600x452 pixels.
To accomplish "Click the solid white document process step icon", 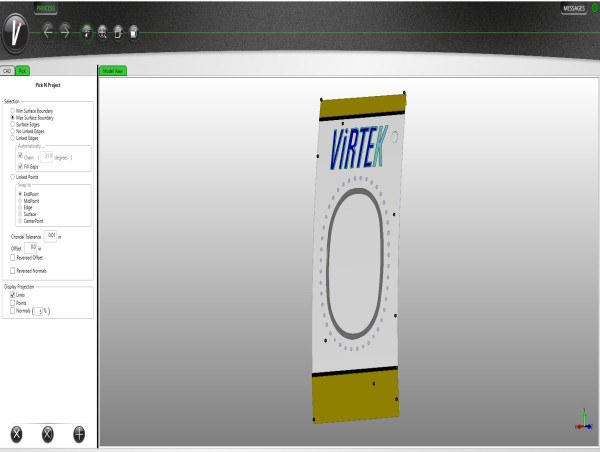I will coord(134,33).
